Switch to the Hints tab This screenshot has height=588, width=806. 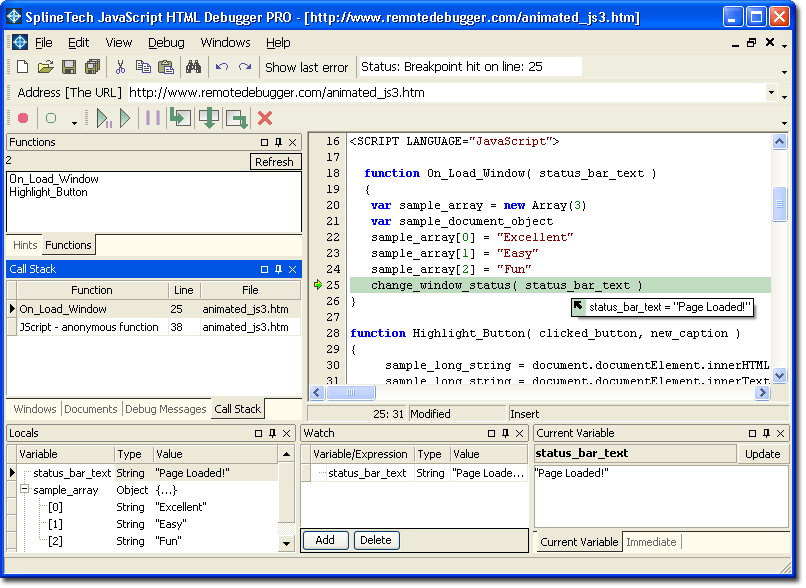[x=25, y=245]
